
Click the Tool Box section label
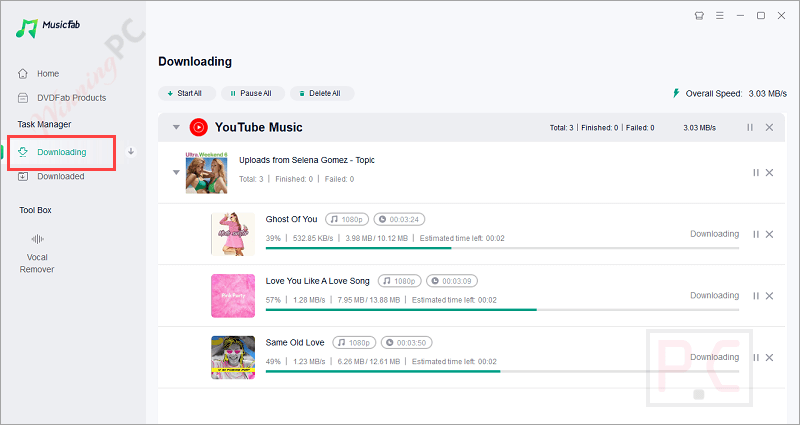(x=35, y=210)
